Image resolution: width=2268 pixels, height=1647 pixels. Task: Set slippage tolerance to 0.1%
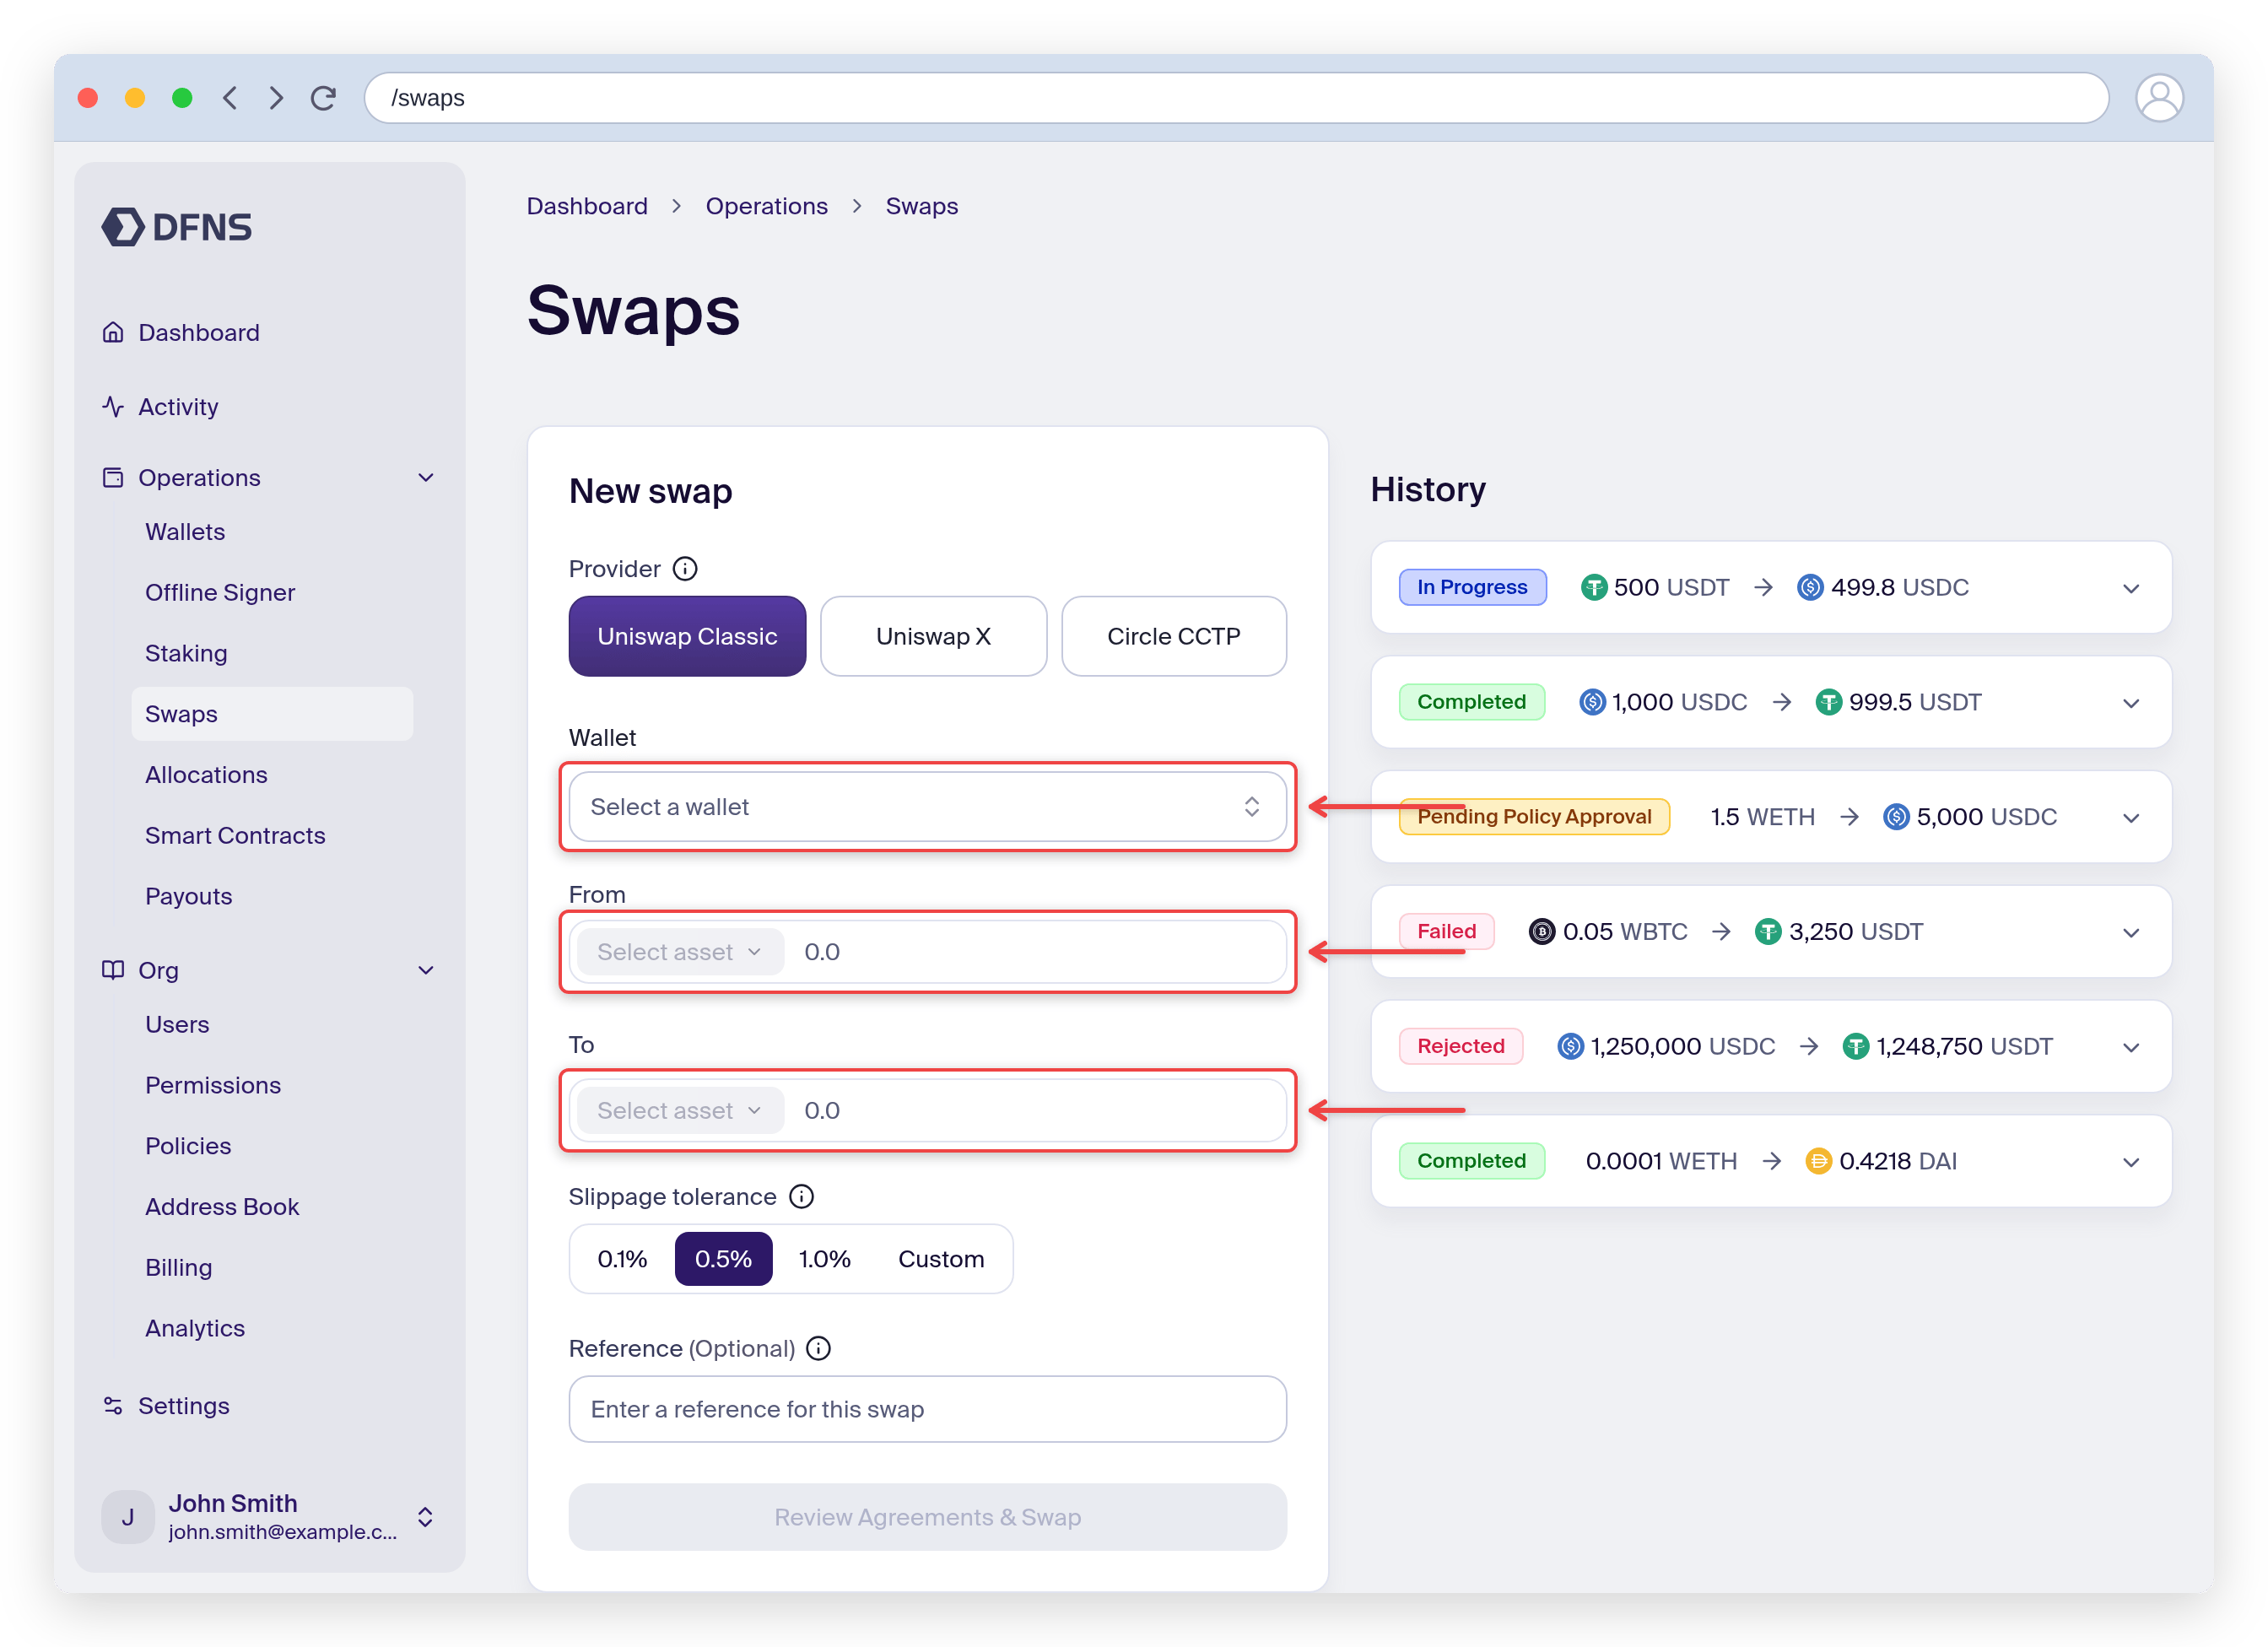(x=622, y=1259)
